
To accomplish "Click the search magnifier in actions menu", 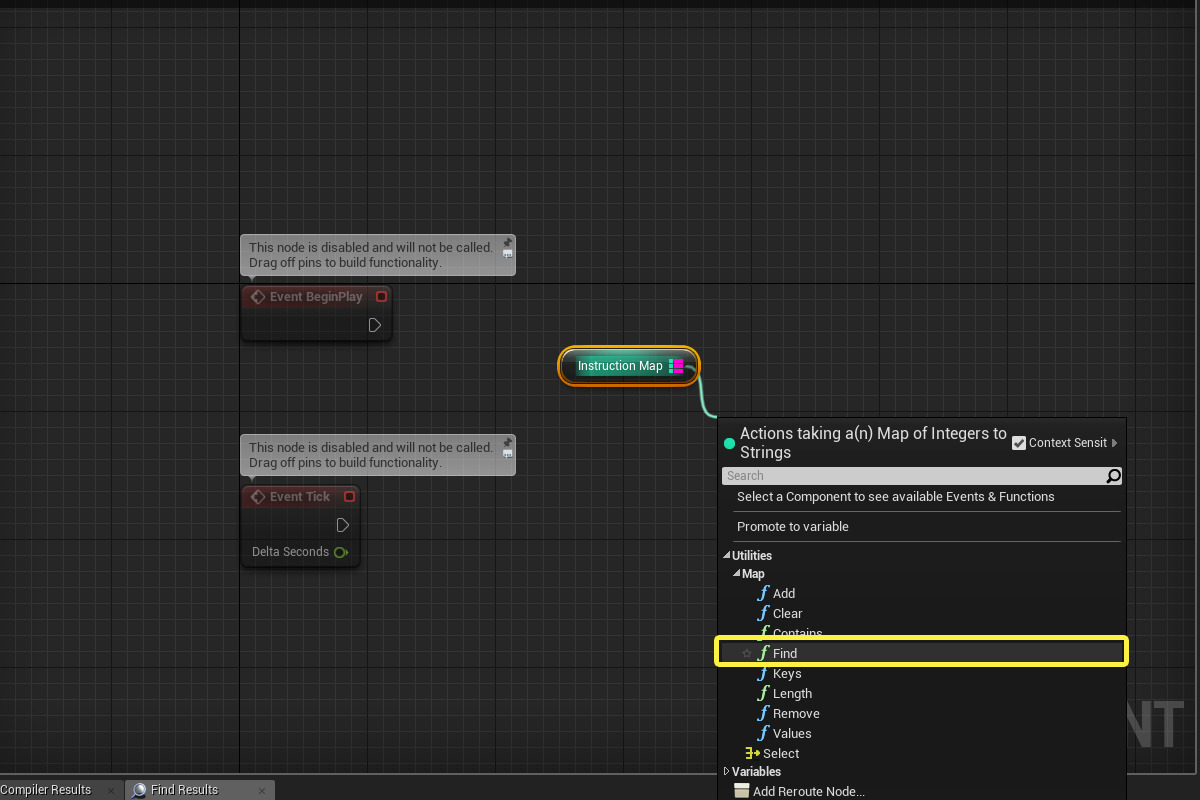I will coord(1113,476).
